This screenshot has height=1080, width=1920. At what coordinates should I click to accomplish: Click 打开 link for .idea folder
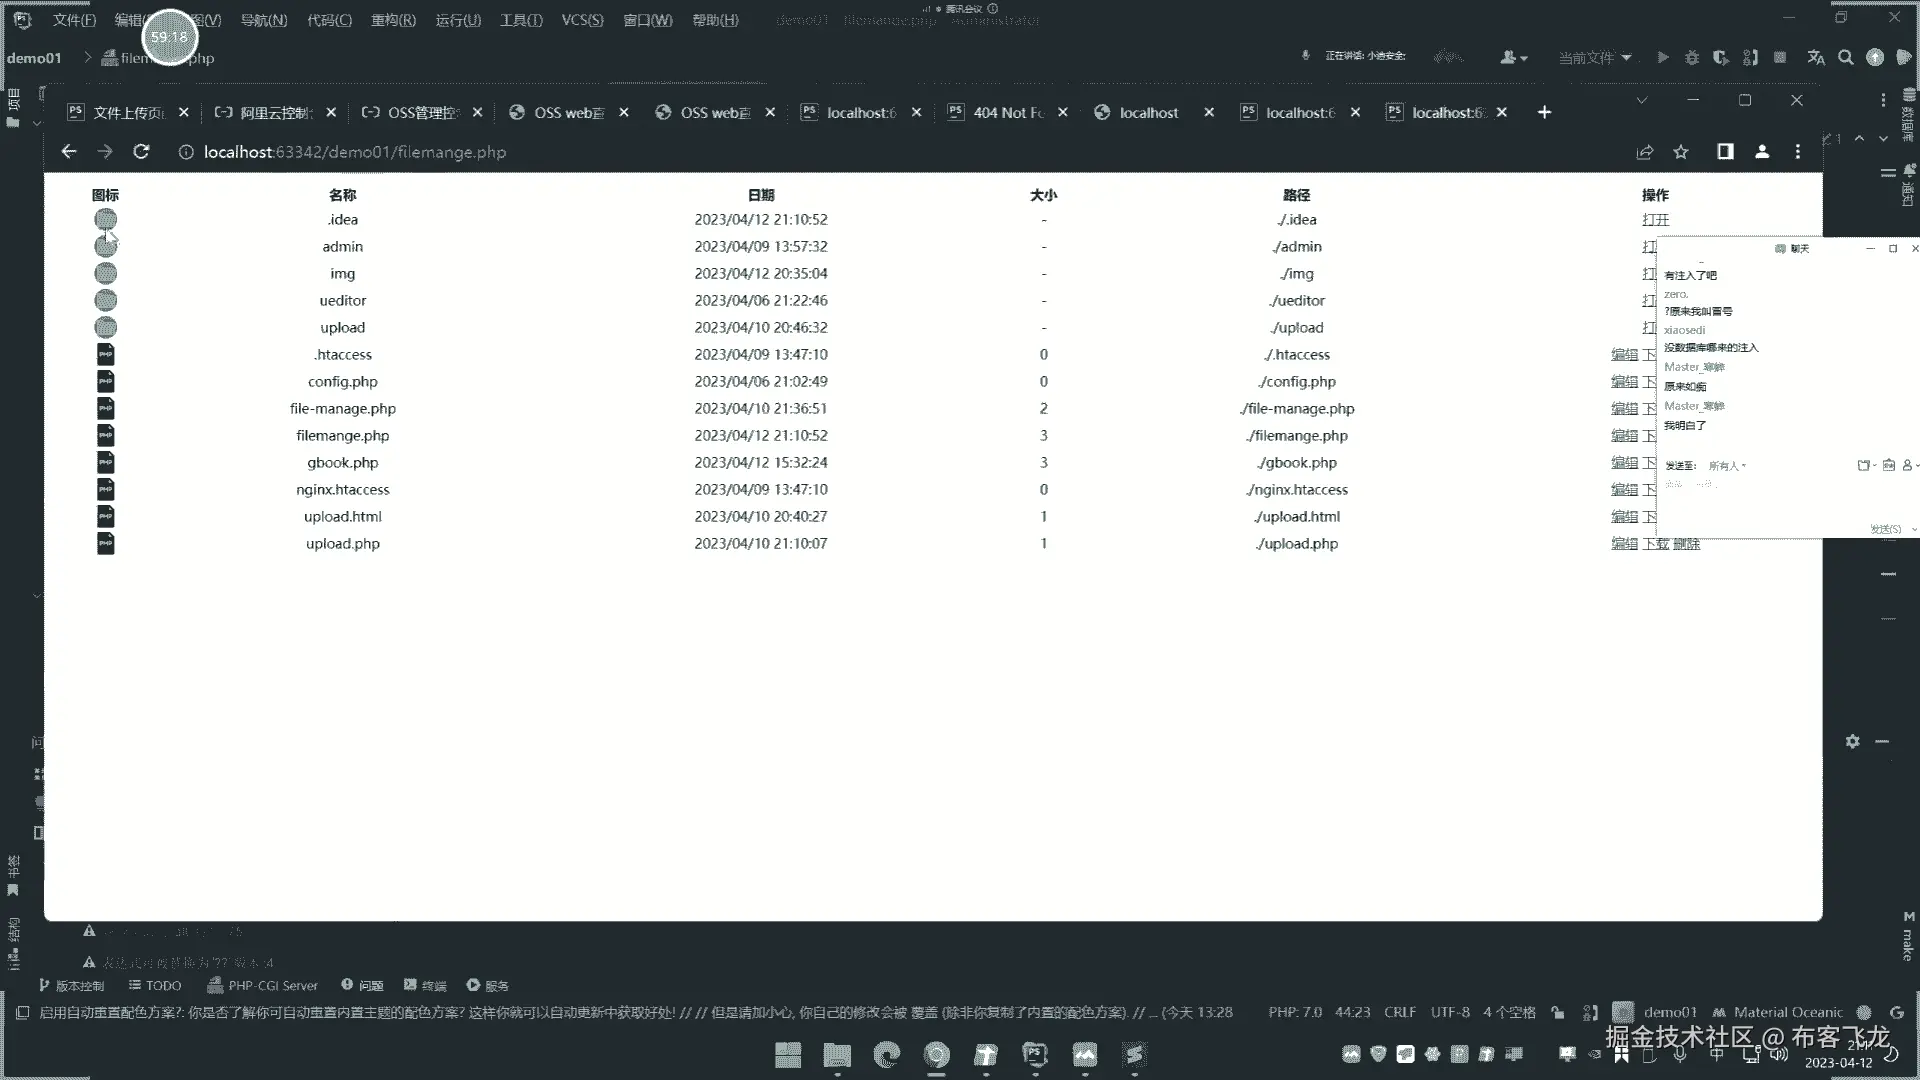[1655, 220]
